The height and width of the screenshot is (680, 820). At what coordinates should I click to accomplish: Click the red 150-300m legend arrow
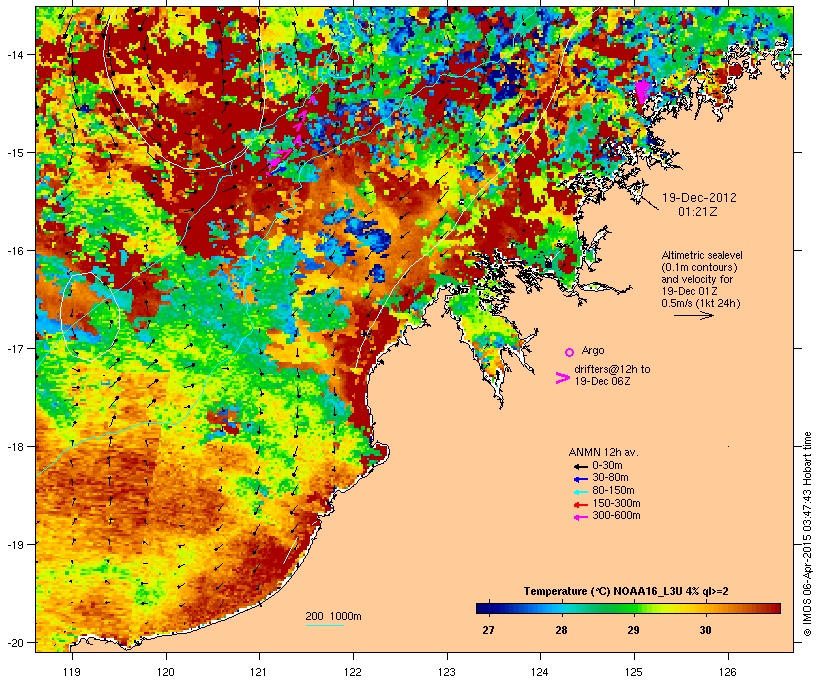580,505
